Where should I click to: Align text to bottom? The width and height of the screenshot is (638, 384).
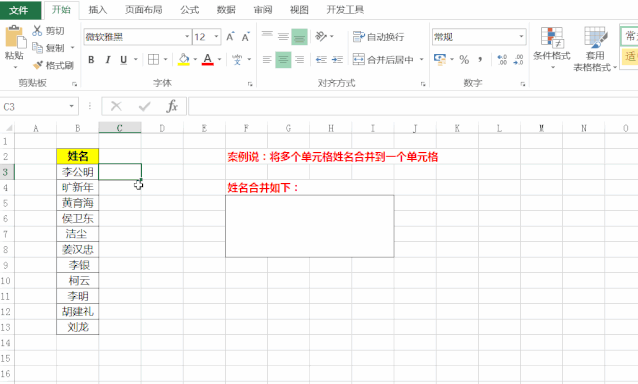[x=299, y=37]
